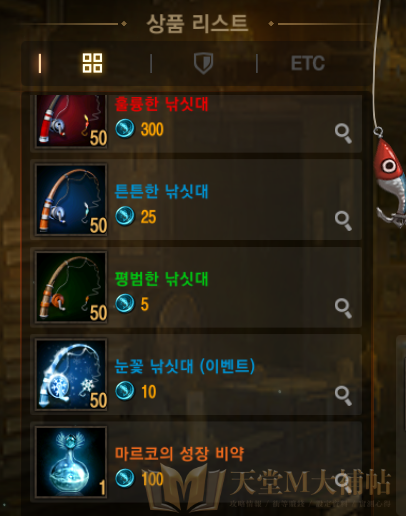Select the snowflake fishing rod image
This screenshot has height=516, width=406.
[x=71, y=375]
